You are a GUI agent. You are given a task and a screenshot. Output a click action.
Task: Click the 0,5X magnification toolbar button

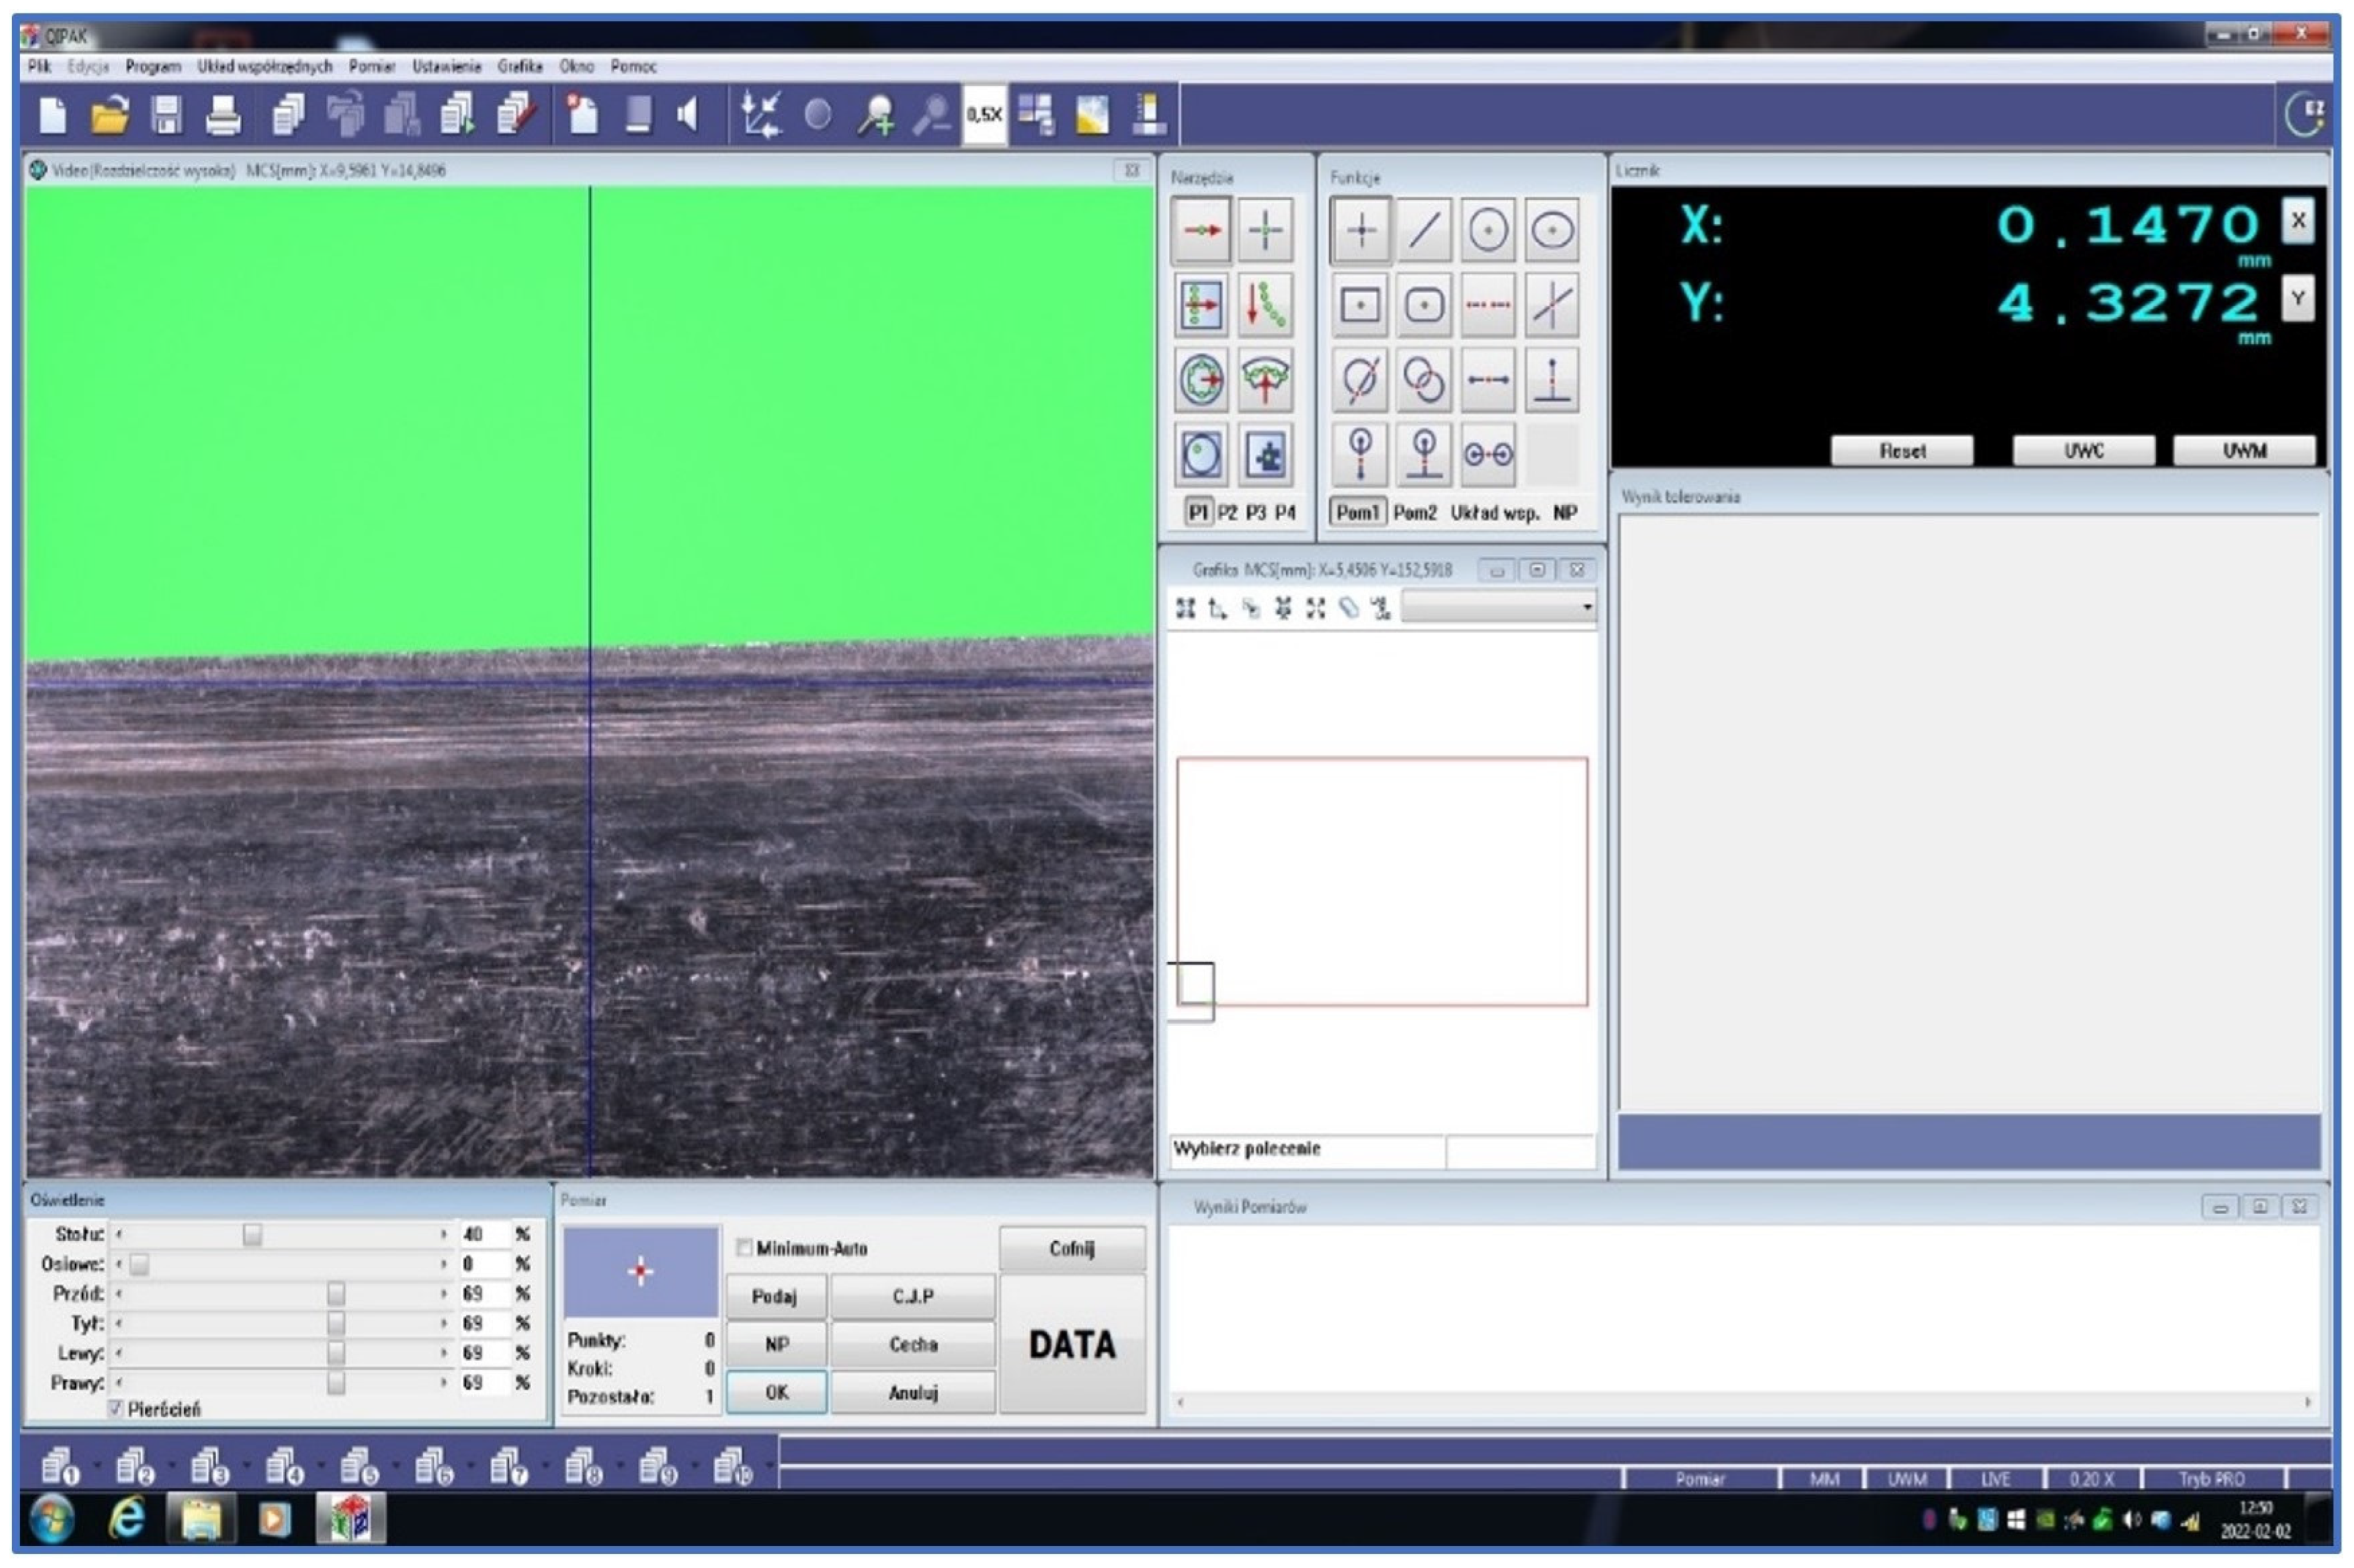[x=983, y=115]
